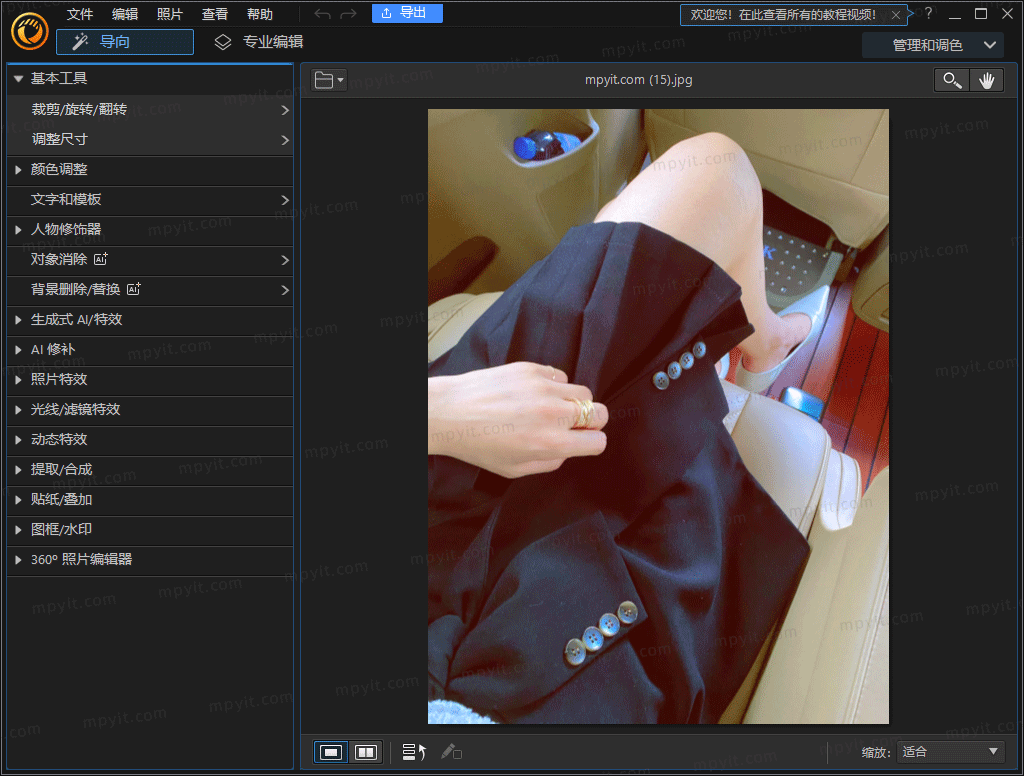Switch to single image view mode
The width and height of the screenshot is (1024, 776).
331,752
